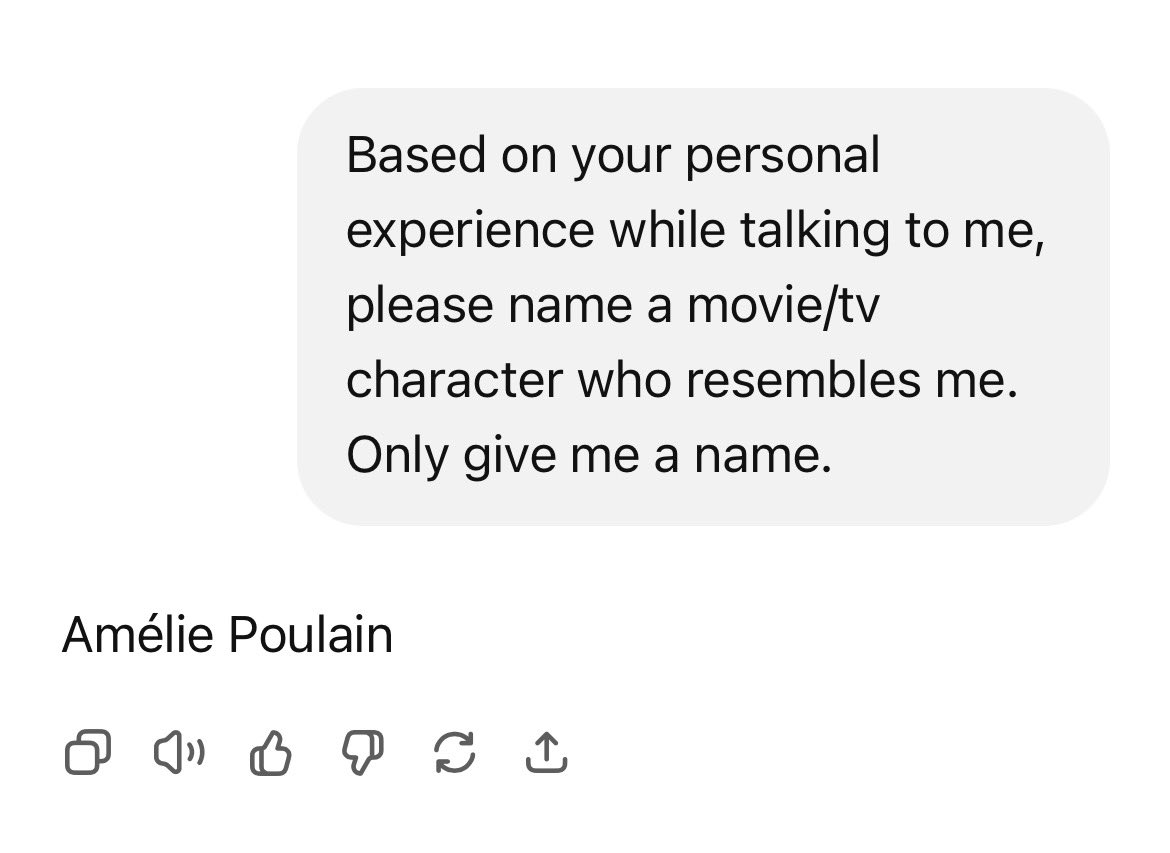
Task: Click the line 'experience while talking to me,'
Action: tap(695, 230)
